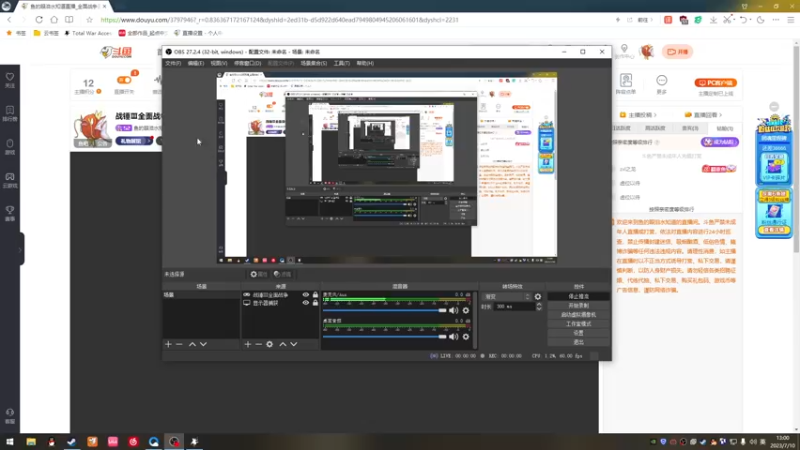Open OBS Help menu

click(x=365, y=63)
